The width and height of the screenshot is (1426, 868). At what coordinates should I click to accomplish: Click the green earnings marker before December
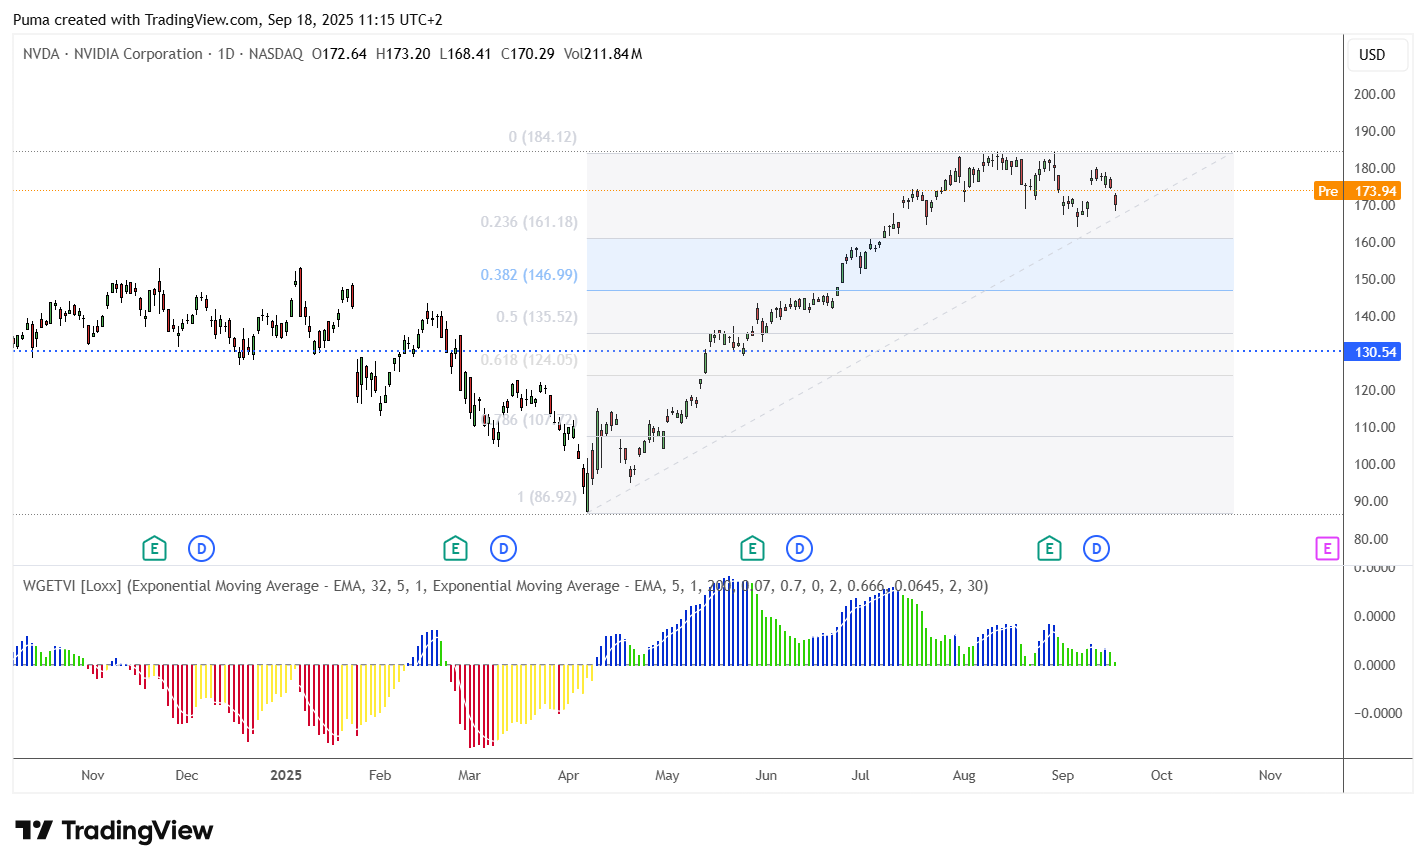pos(153,548)
